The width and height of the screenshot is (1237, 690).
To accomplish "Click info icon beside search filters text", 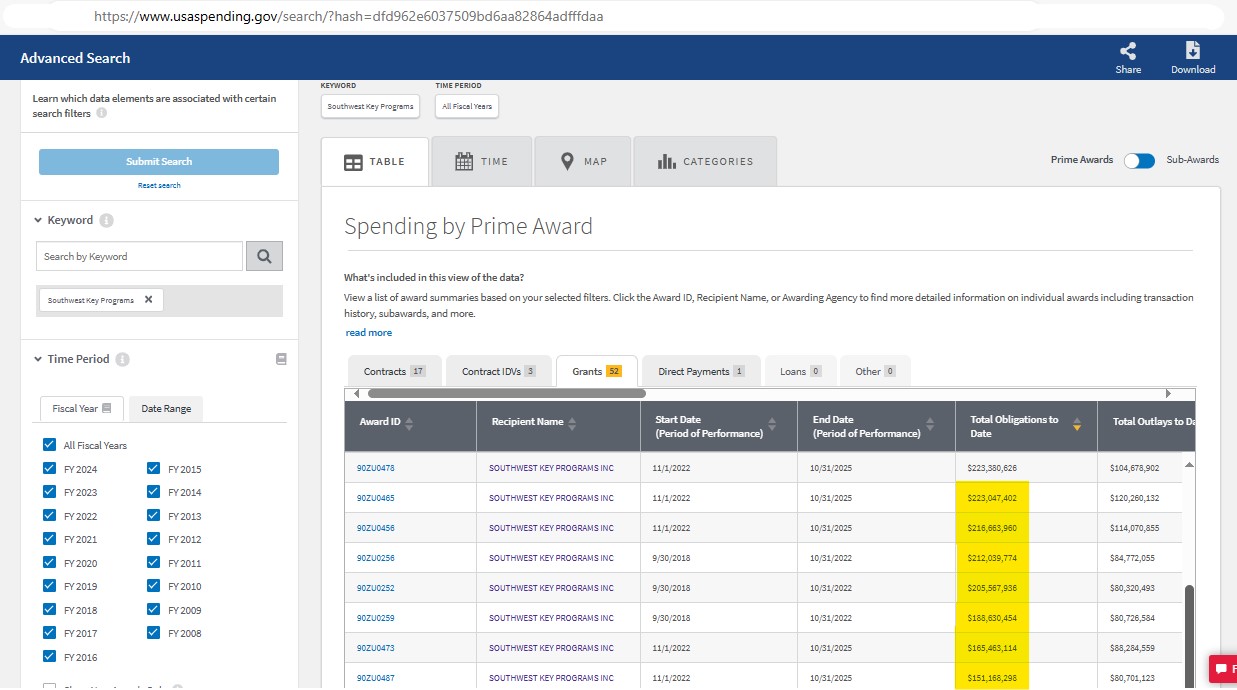I will pos(102,114).
